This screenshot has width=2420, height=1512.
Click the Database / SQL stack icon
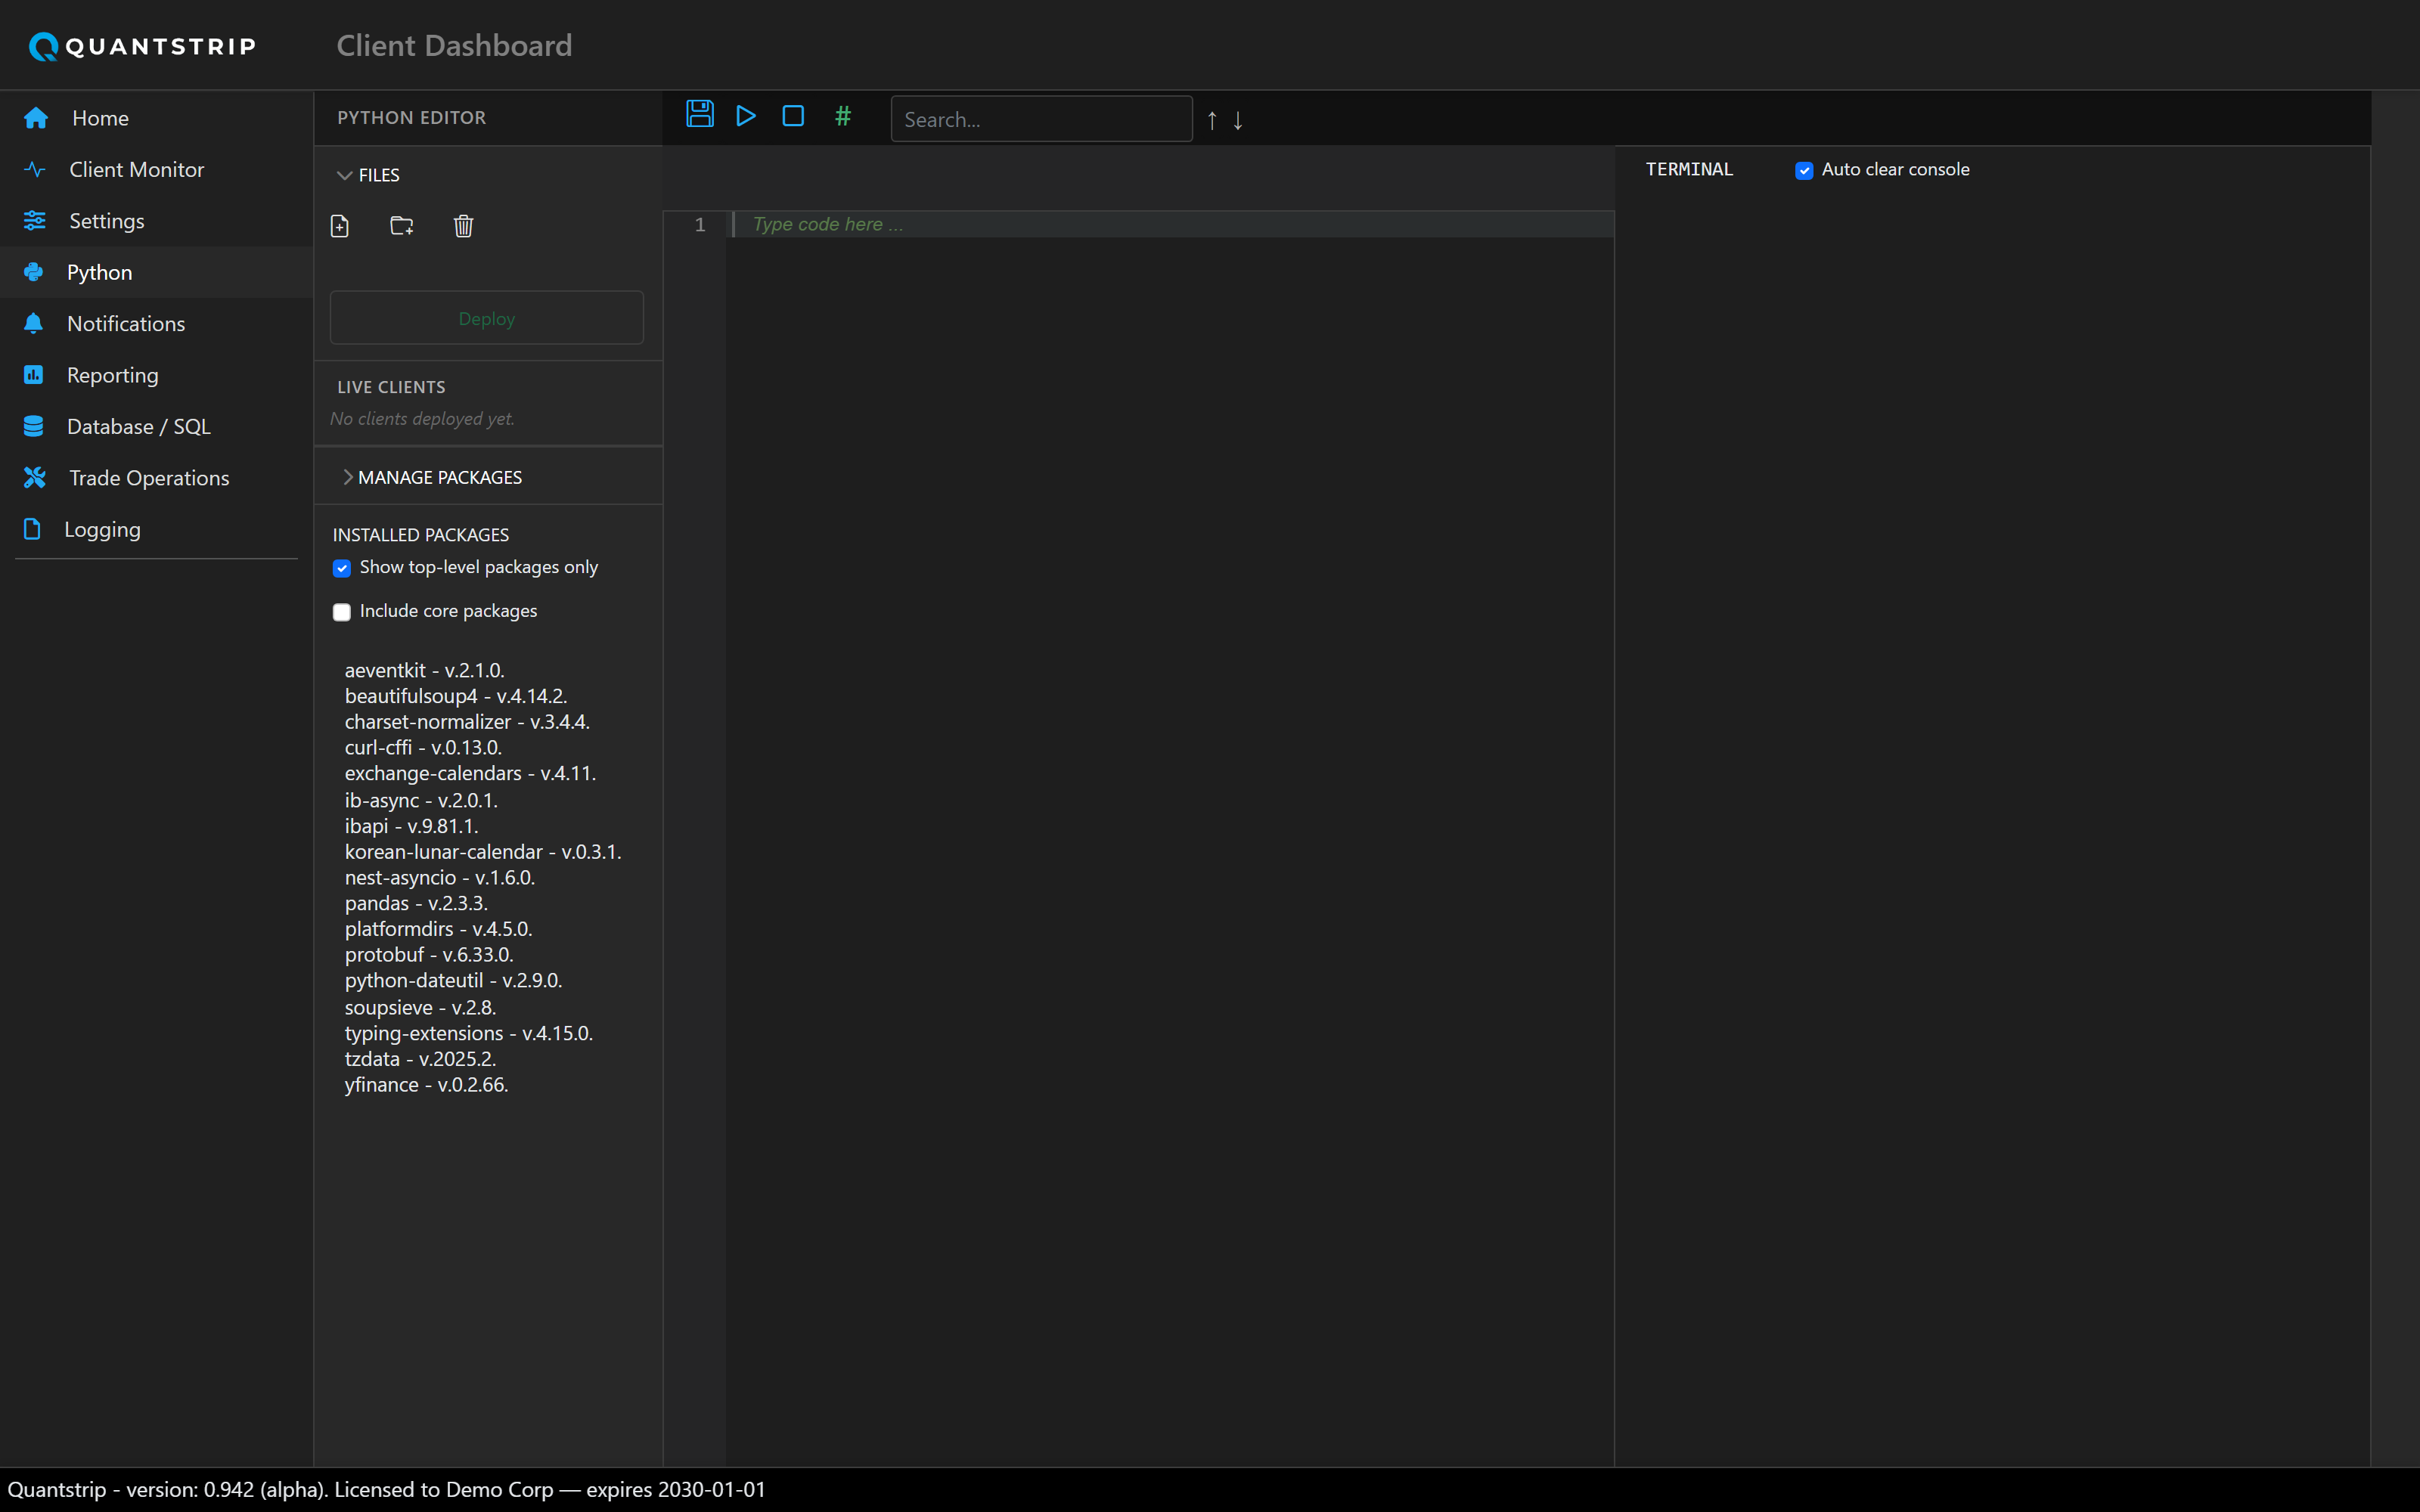tap(33, 426)
